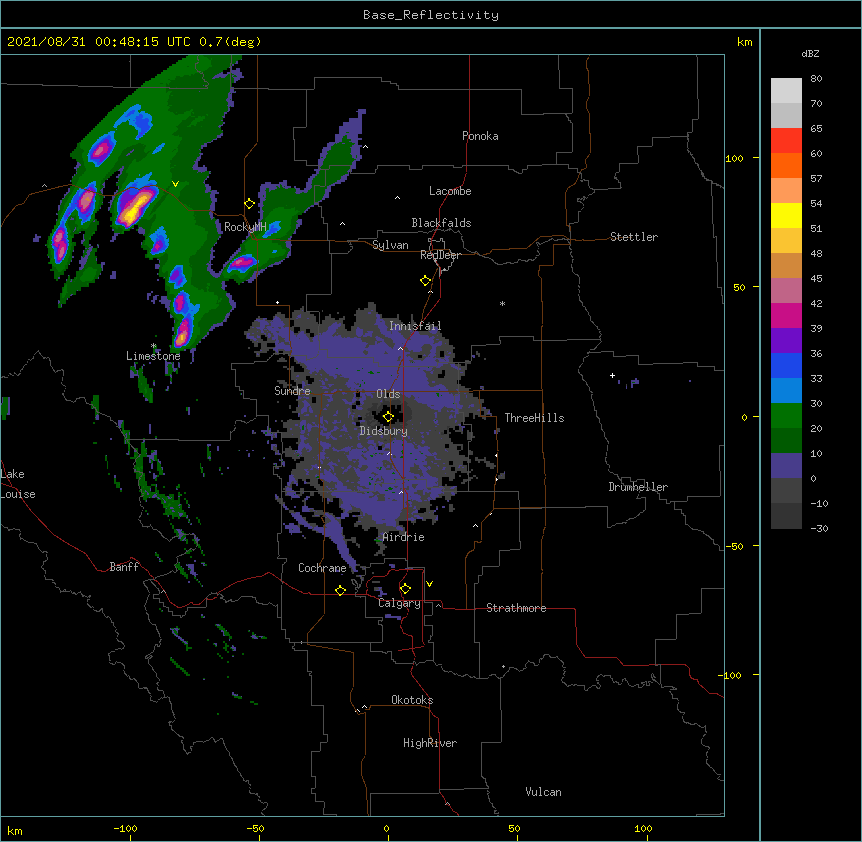Choose the magenta 42 dBZ legend swatch
The width and height of the screenshot is (862, 842).
786,315
